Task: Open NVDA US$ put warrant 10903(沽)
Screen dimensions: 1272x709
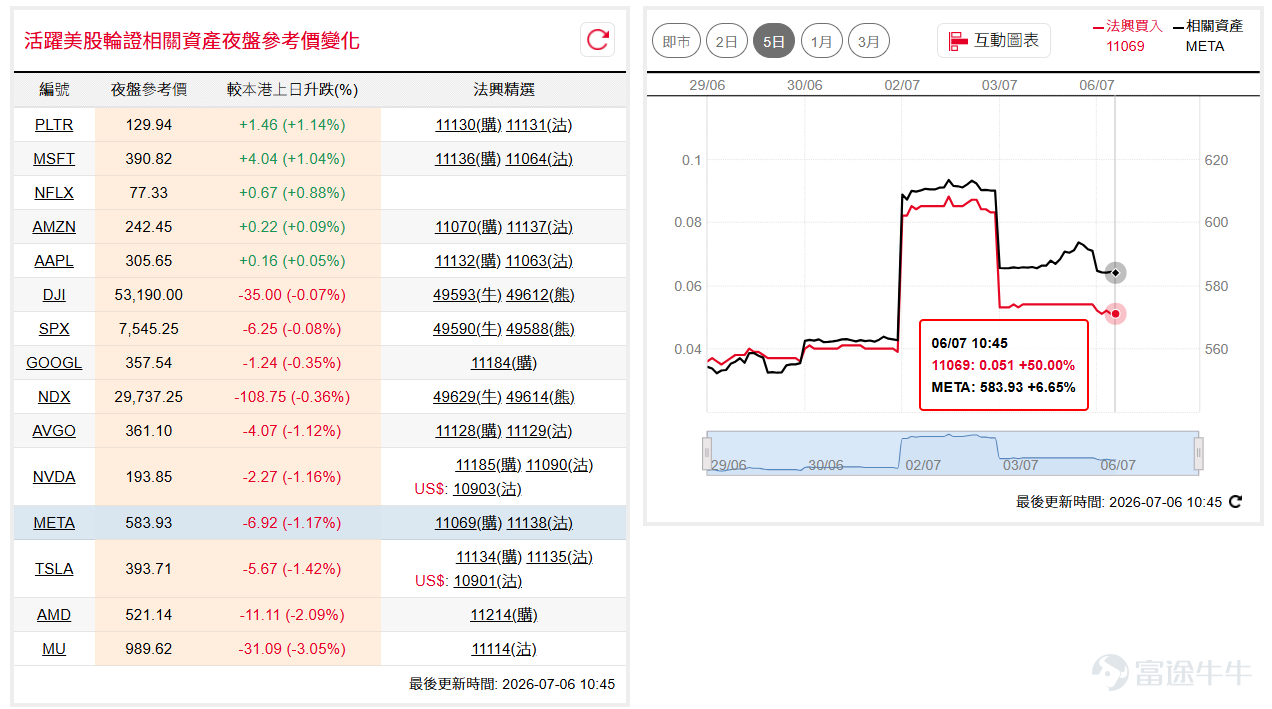Action: (487, 489)
